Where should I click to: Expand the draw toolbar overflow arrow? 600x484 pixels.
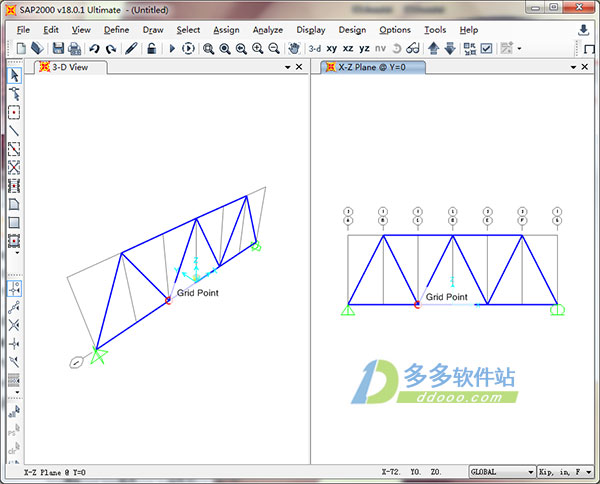17,253
